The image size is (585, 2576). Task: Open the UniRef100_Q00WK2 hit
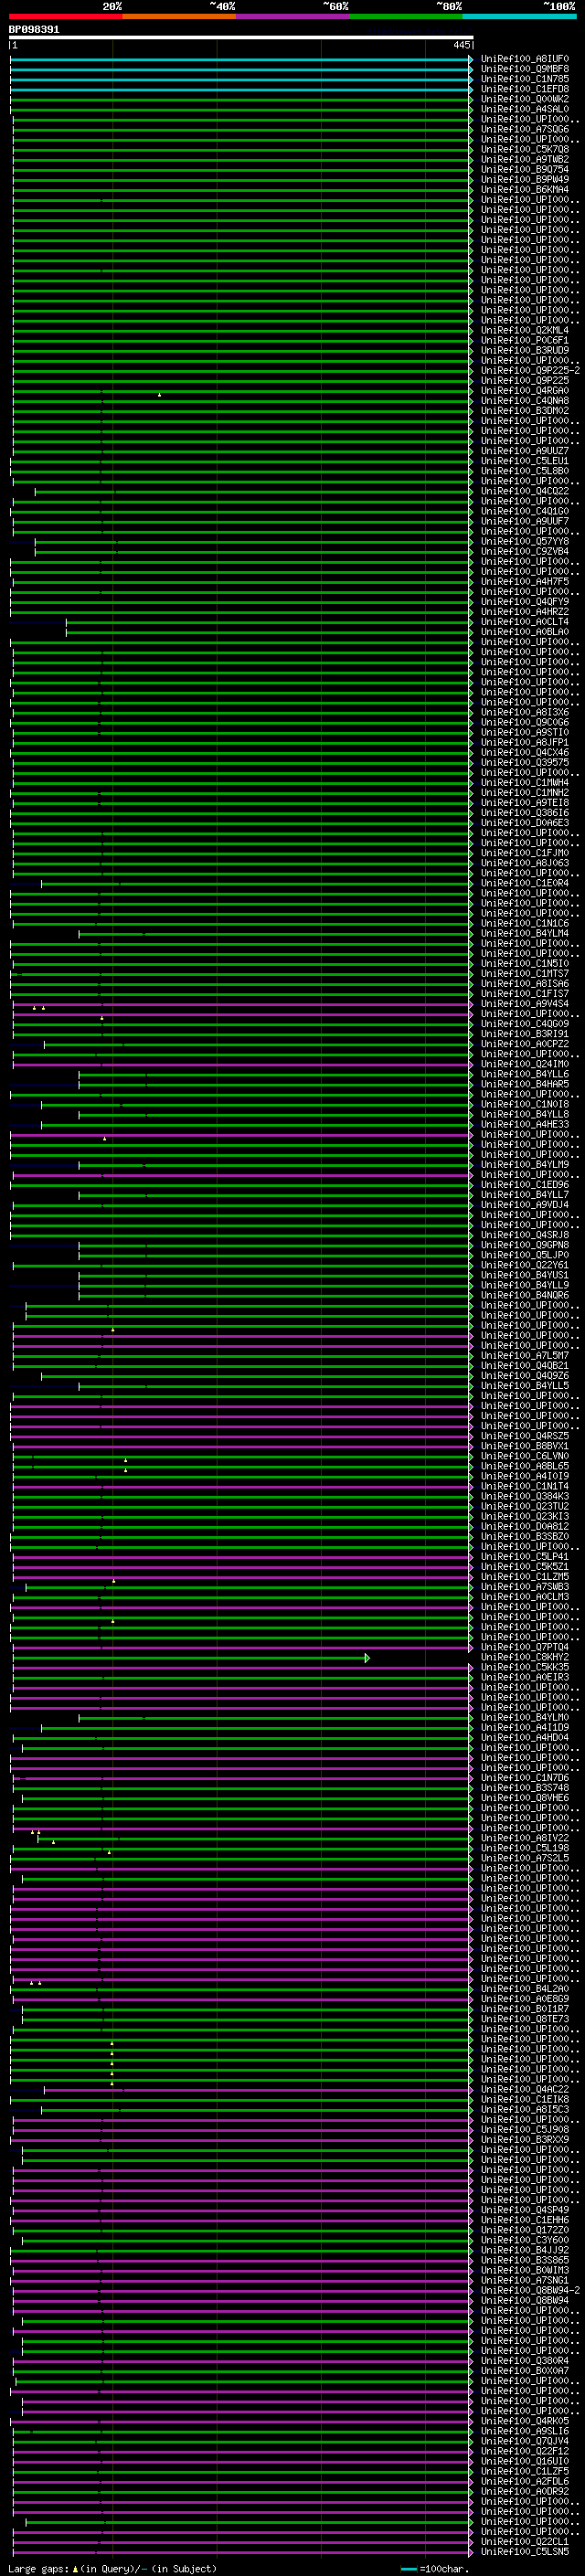(x=525, y=99)
